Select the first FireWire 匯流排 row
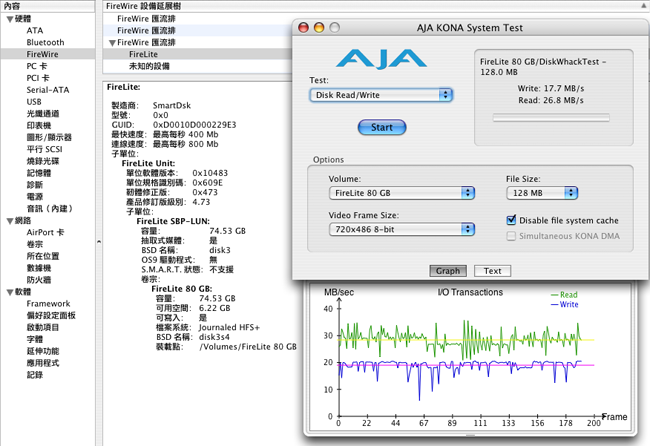The height and width of the screenshot is (446, 650). pos(197,19)
